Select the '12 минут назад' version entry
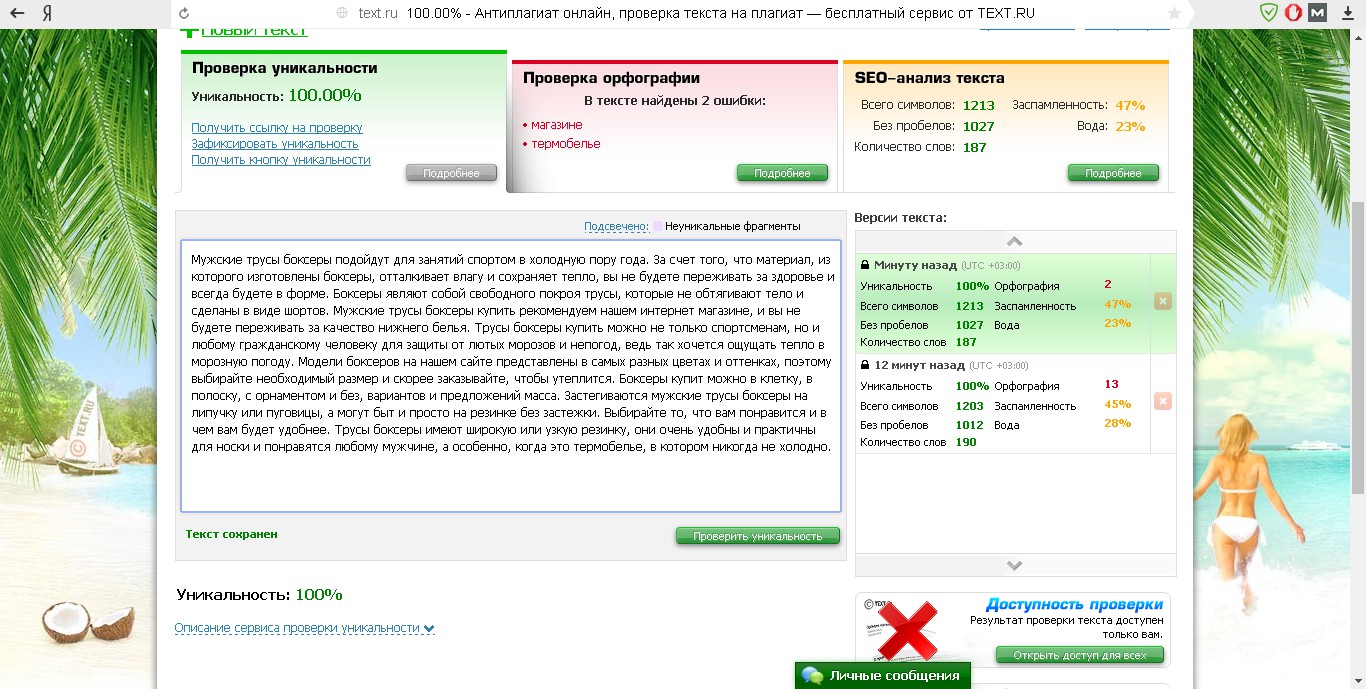 pos(1002,404)
